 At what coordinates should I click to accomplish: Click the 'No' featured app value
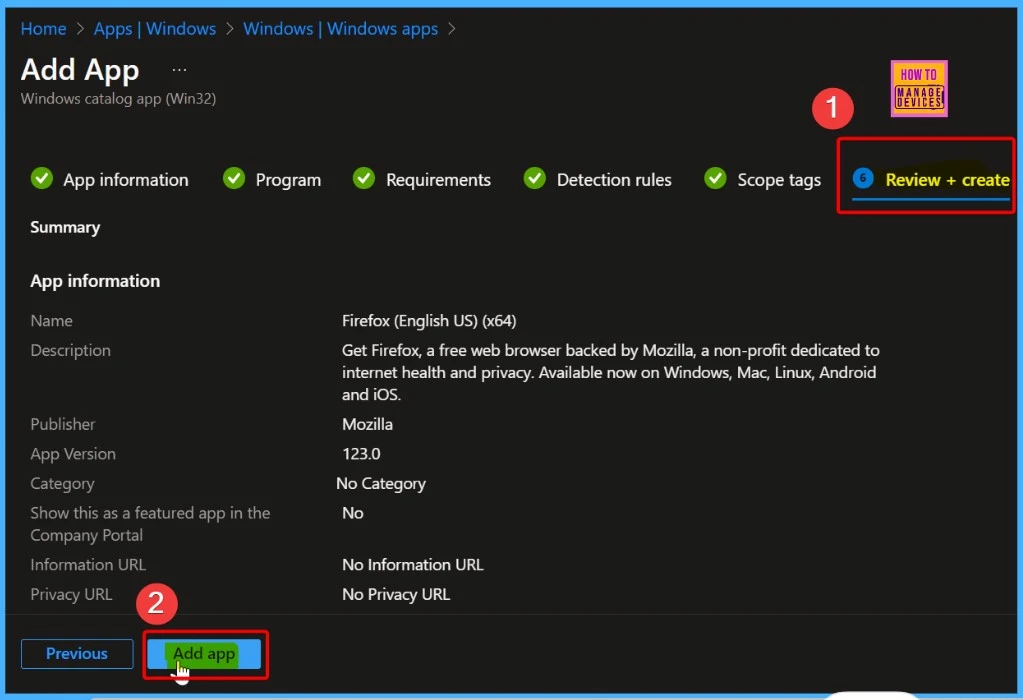pyautogui.click(x=353, y=513)
